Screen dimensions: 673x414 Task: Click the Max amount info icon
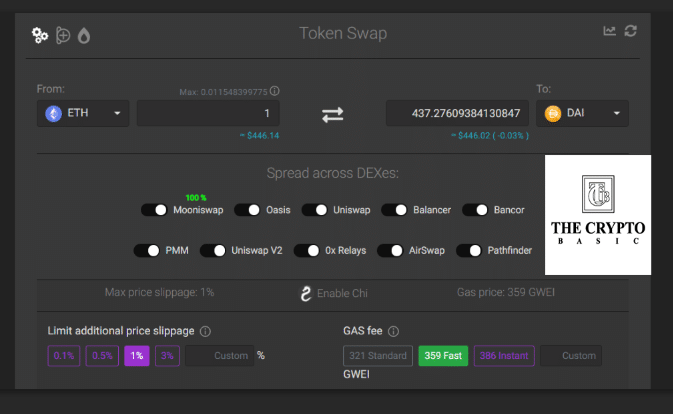point(275,91)
